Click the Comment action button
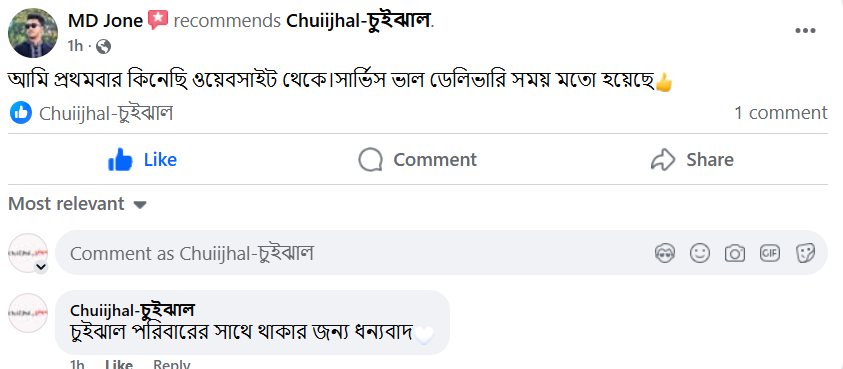This screenshot has width=843, height=369. (x=418, y=160)
